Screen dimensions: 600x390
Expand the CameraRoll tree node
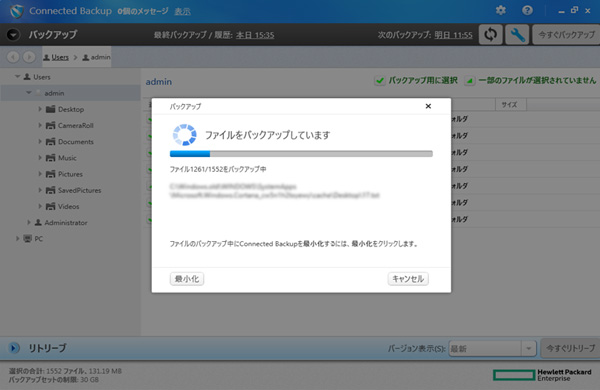[40, 125]
